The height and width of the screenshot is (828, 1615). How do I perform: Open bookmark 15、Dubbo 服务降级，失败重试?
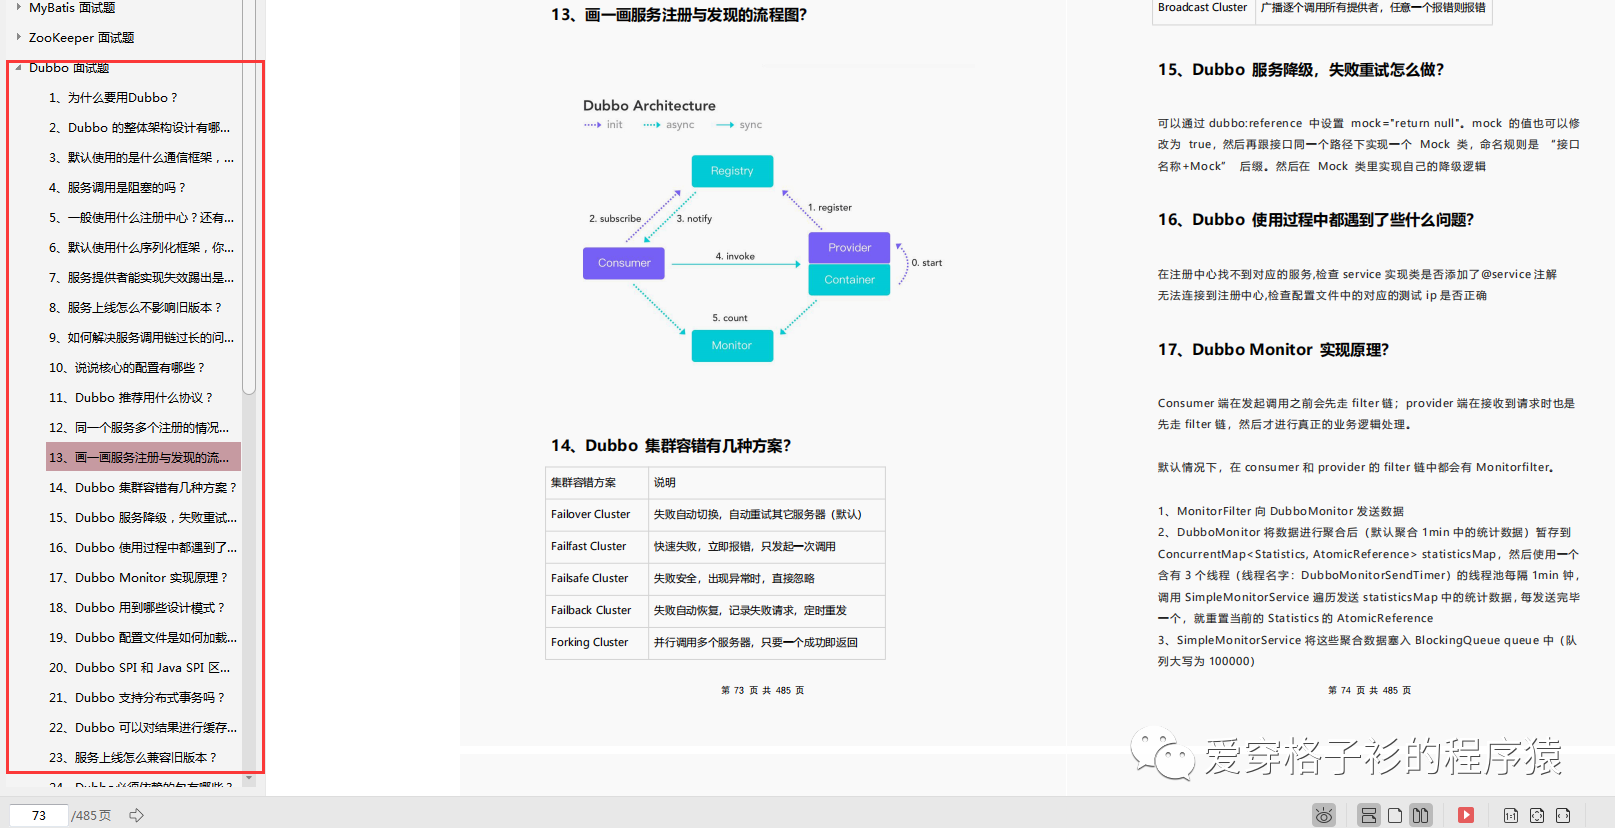(143, 517)
